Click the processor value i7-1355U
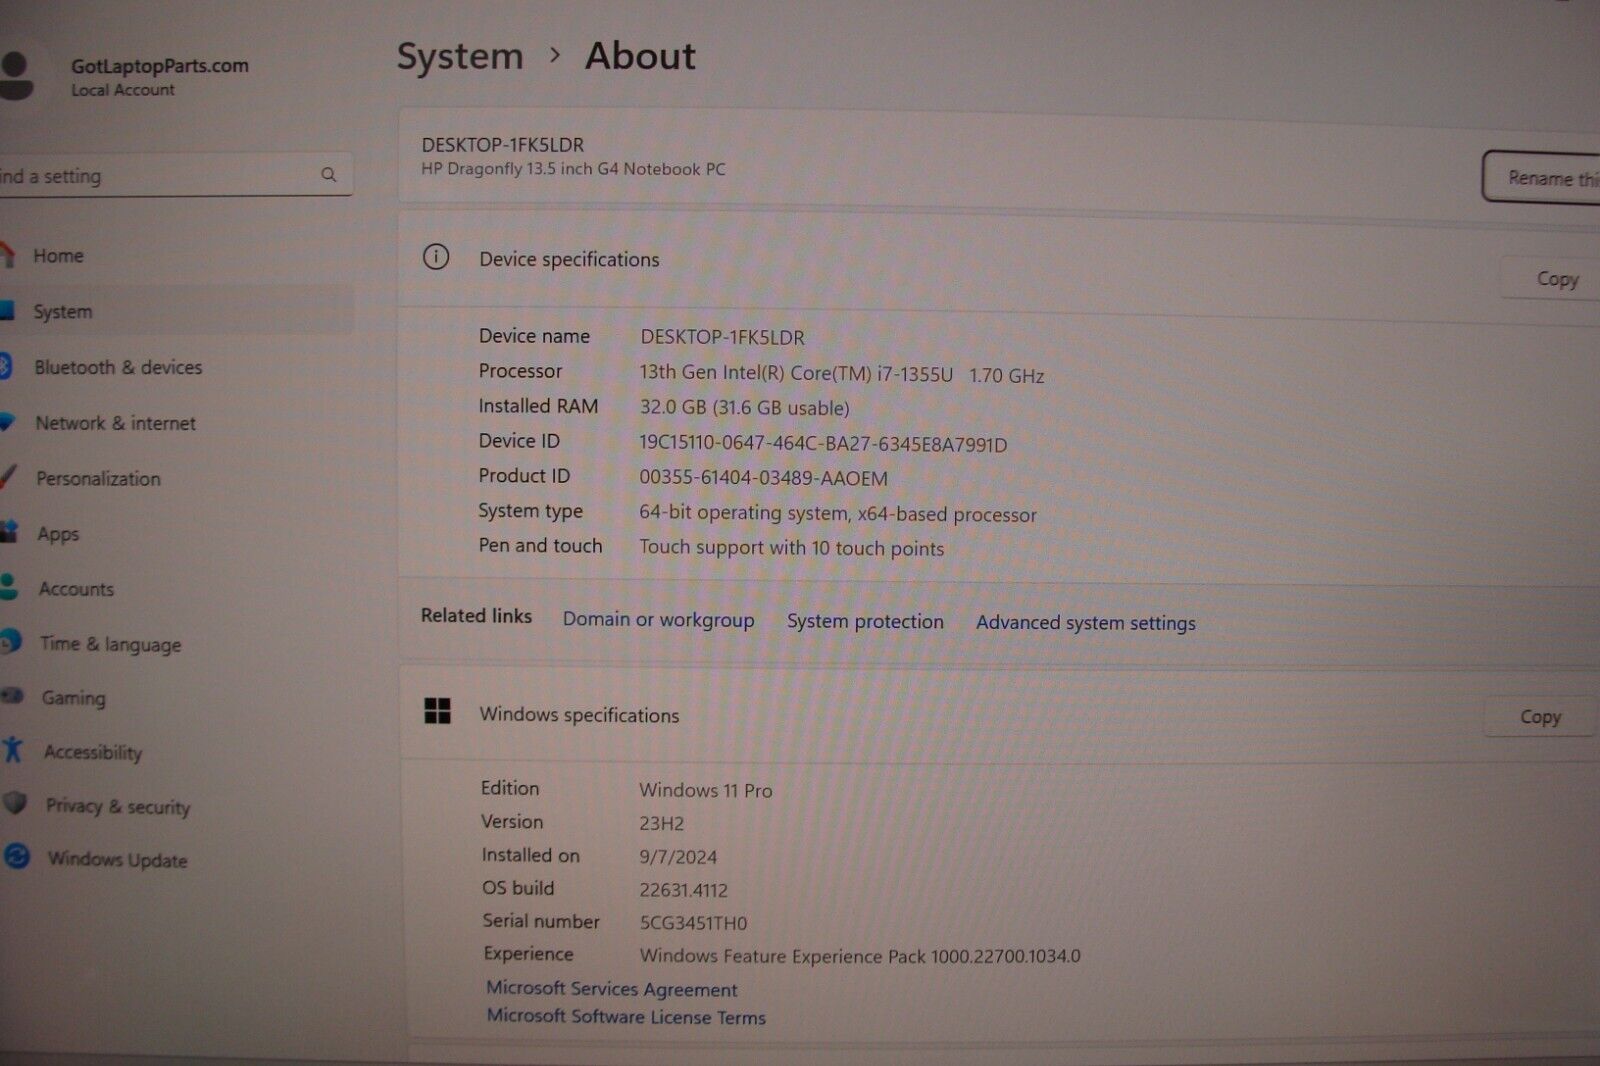1600x1066 pixels. [842, 374]
